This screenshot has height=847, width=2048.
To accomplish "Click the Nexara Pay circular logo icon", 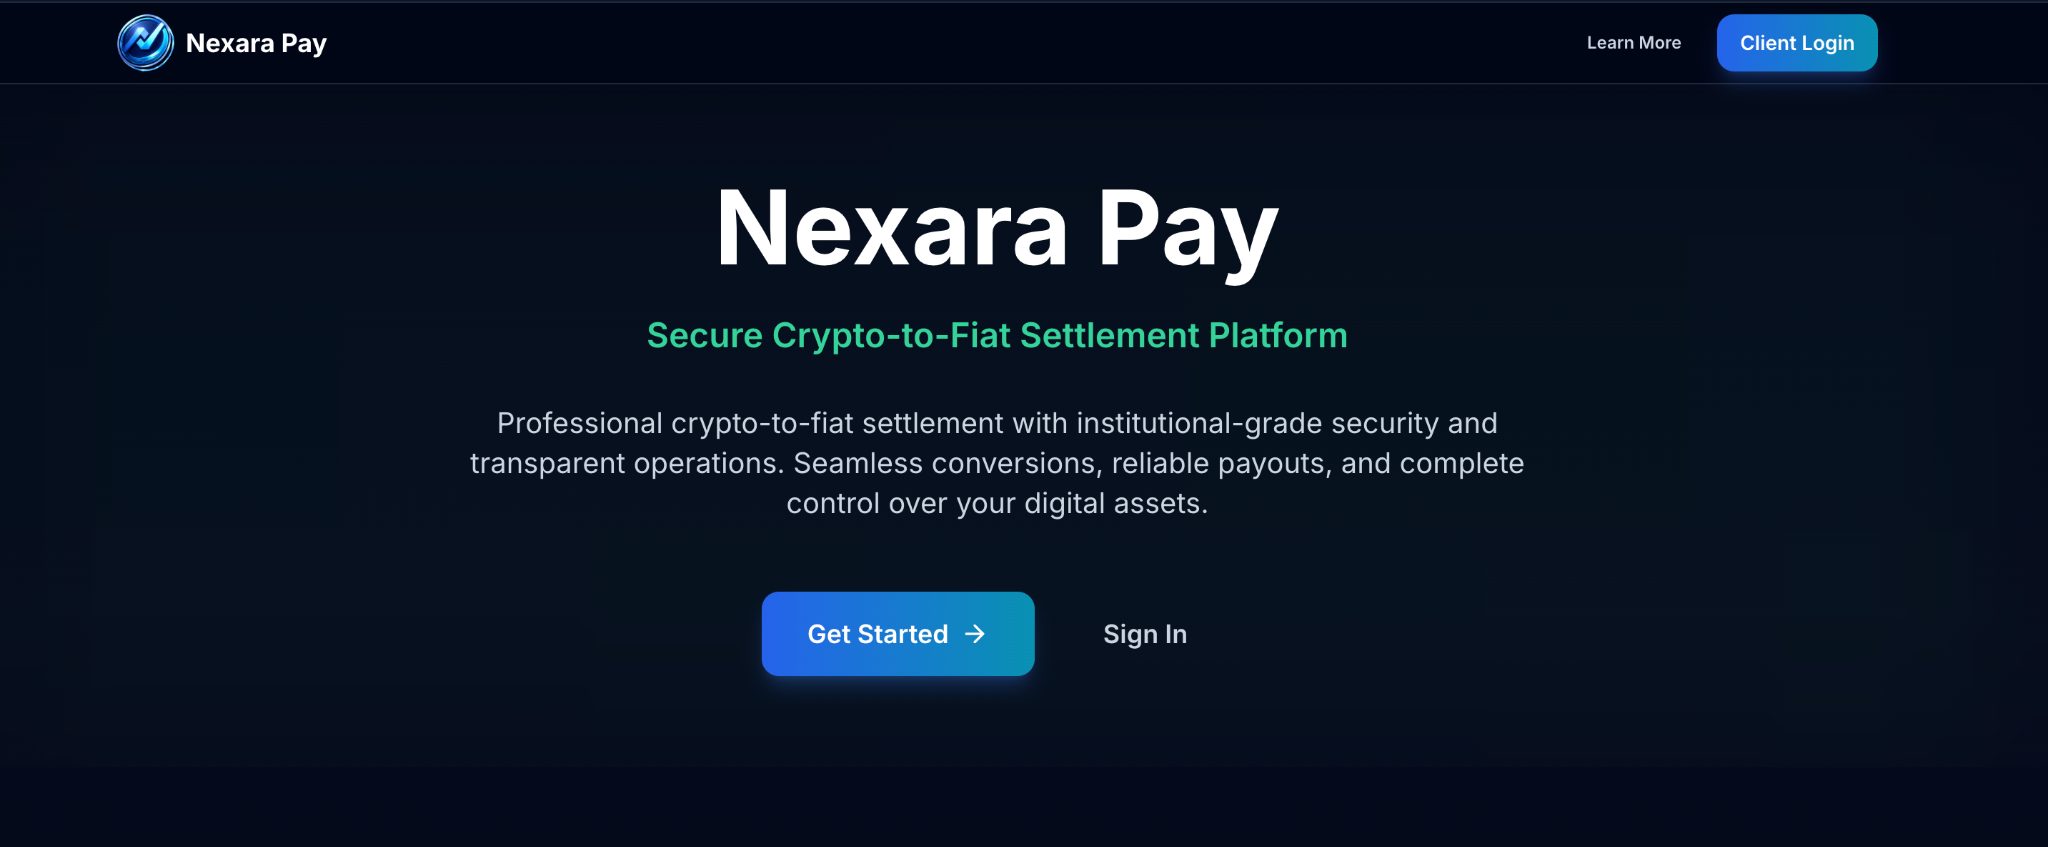I will [x=145, y=43].
